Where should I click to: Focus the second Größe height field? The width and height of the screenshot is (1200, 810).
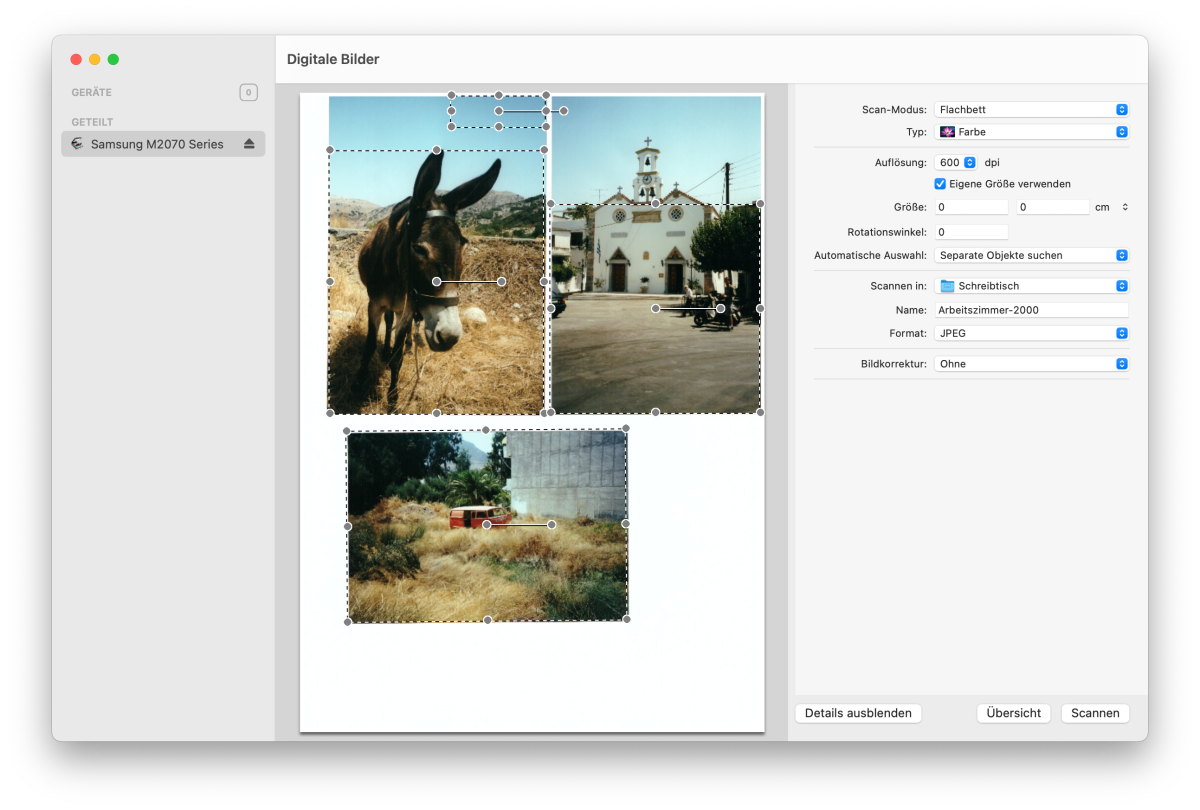[1053, 207]
